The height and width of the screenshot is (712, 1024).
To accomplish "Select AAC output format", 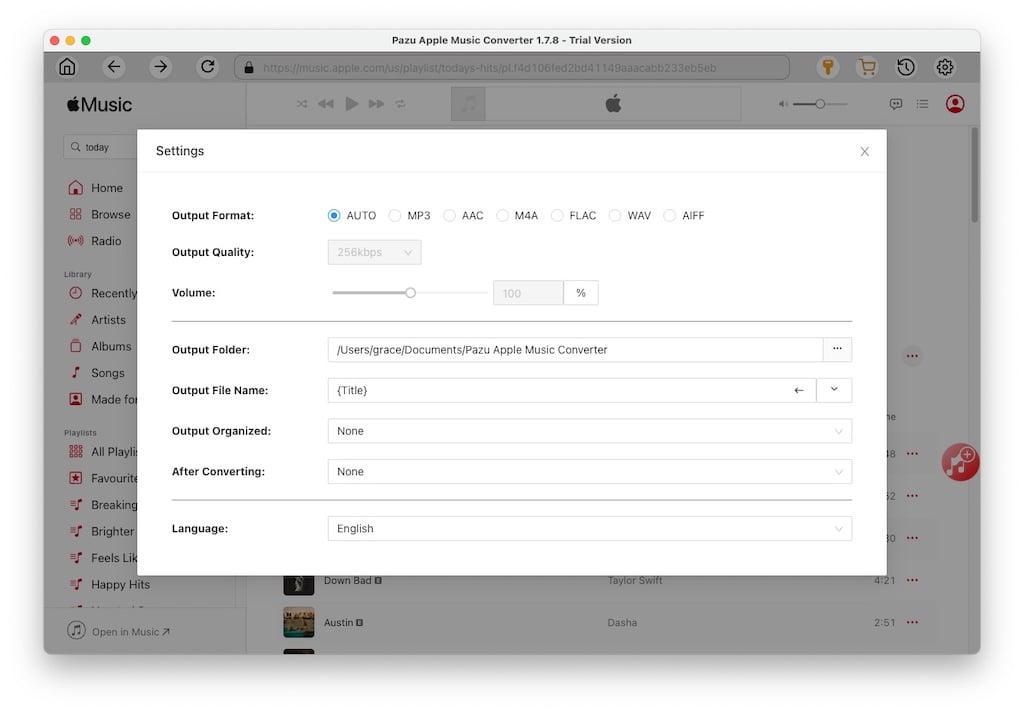I will tap(449, 216).
